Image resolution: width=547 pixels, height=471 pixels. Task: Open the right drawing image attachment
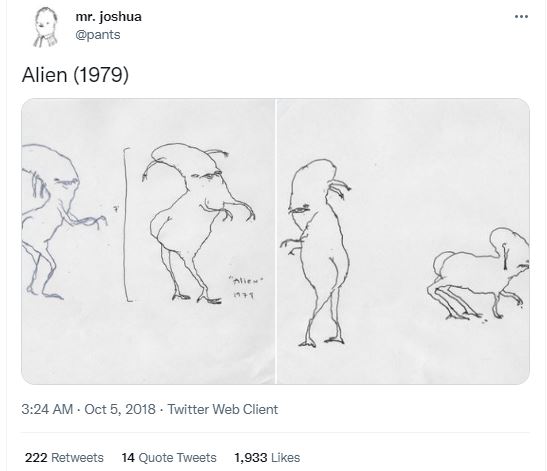coord(403,241)
